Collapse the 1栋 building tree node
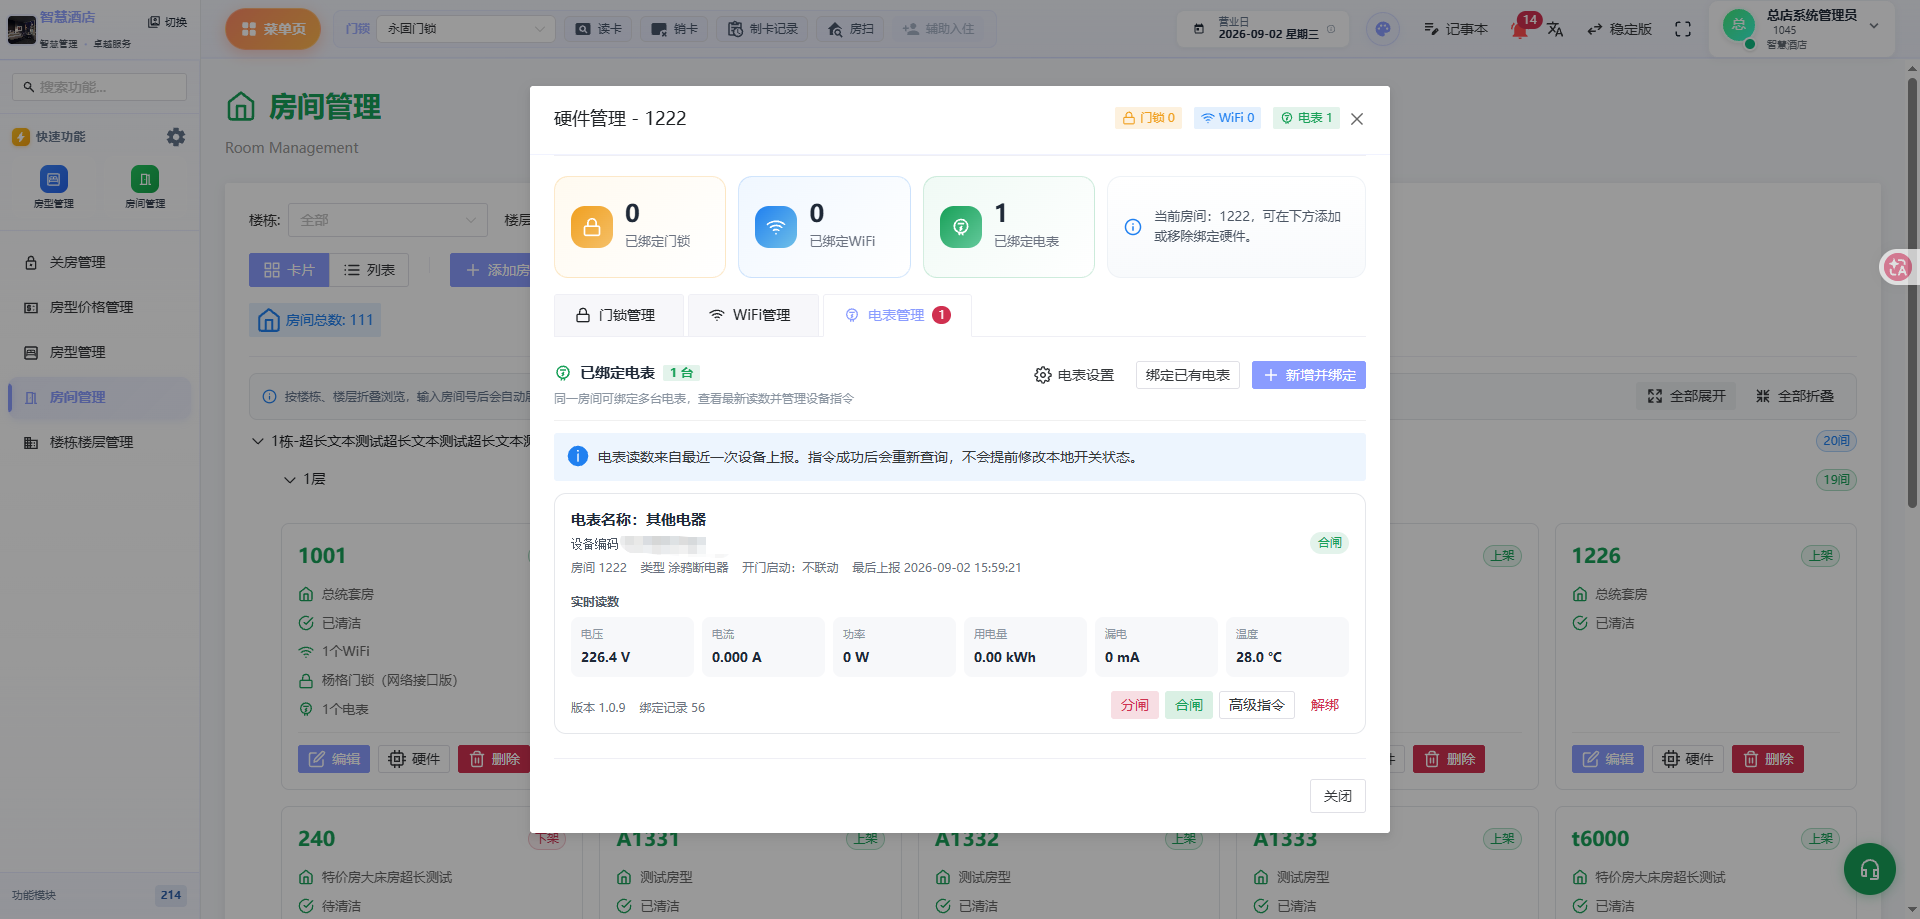This screenshot has height=919, width=1920. tap(258, 441)
